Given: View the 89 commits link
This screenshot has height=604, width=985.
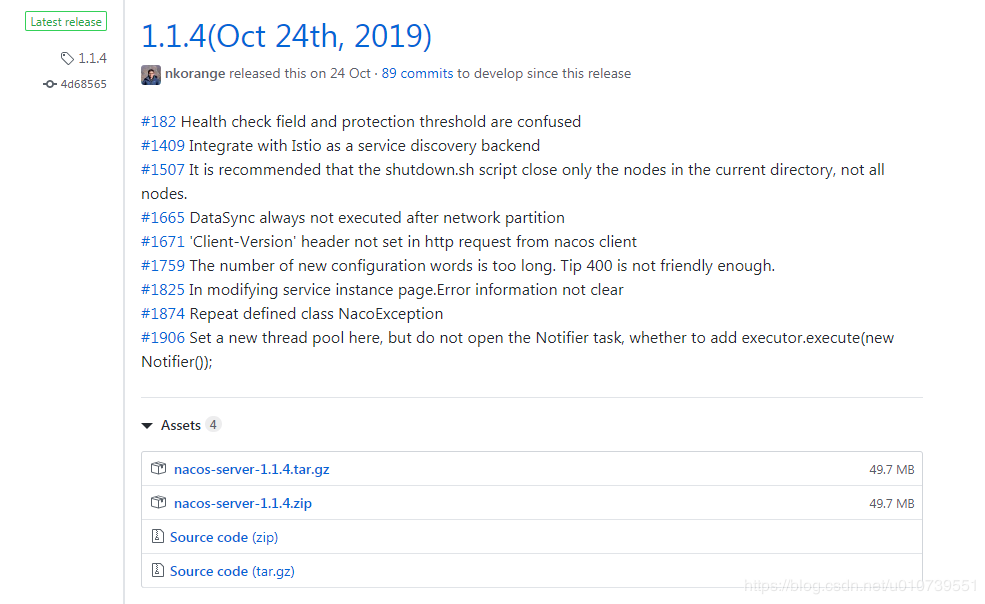Looking at the screenshot, I should pyautogui.click(x=417, y=73).
